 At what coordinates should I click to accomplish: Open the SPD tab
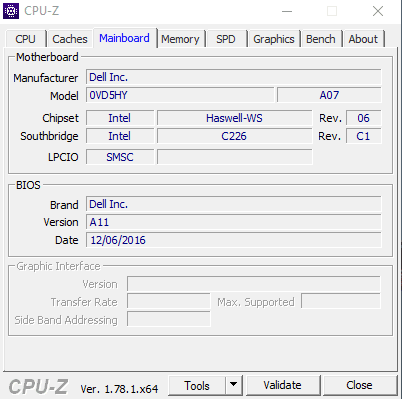[x=226, y=39]
